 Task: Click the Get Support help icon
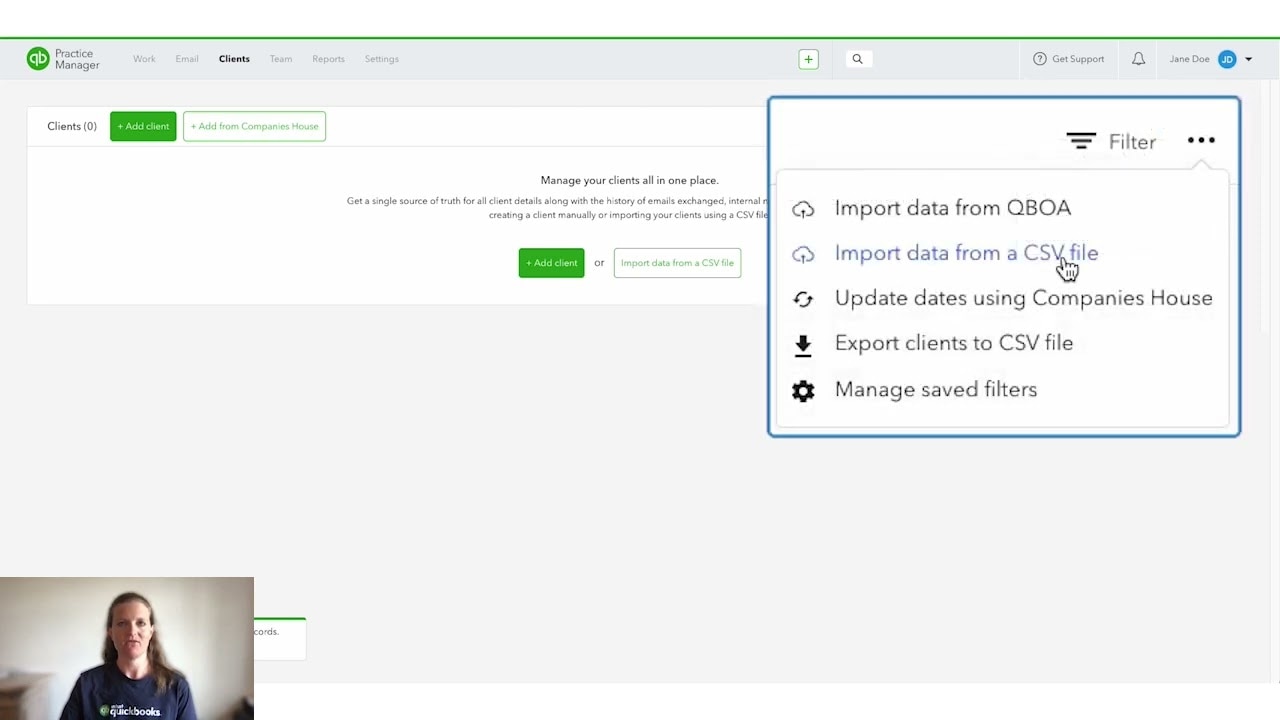[x=1040, y=59]
